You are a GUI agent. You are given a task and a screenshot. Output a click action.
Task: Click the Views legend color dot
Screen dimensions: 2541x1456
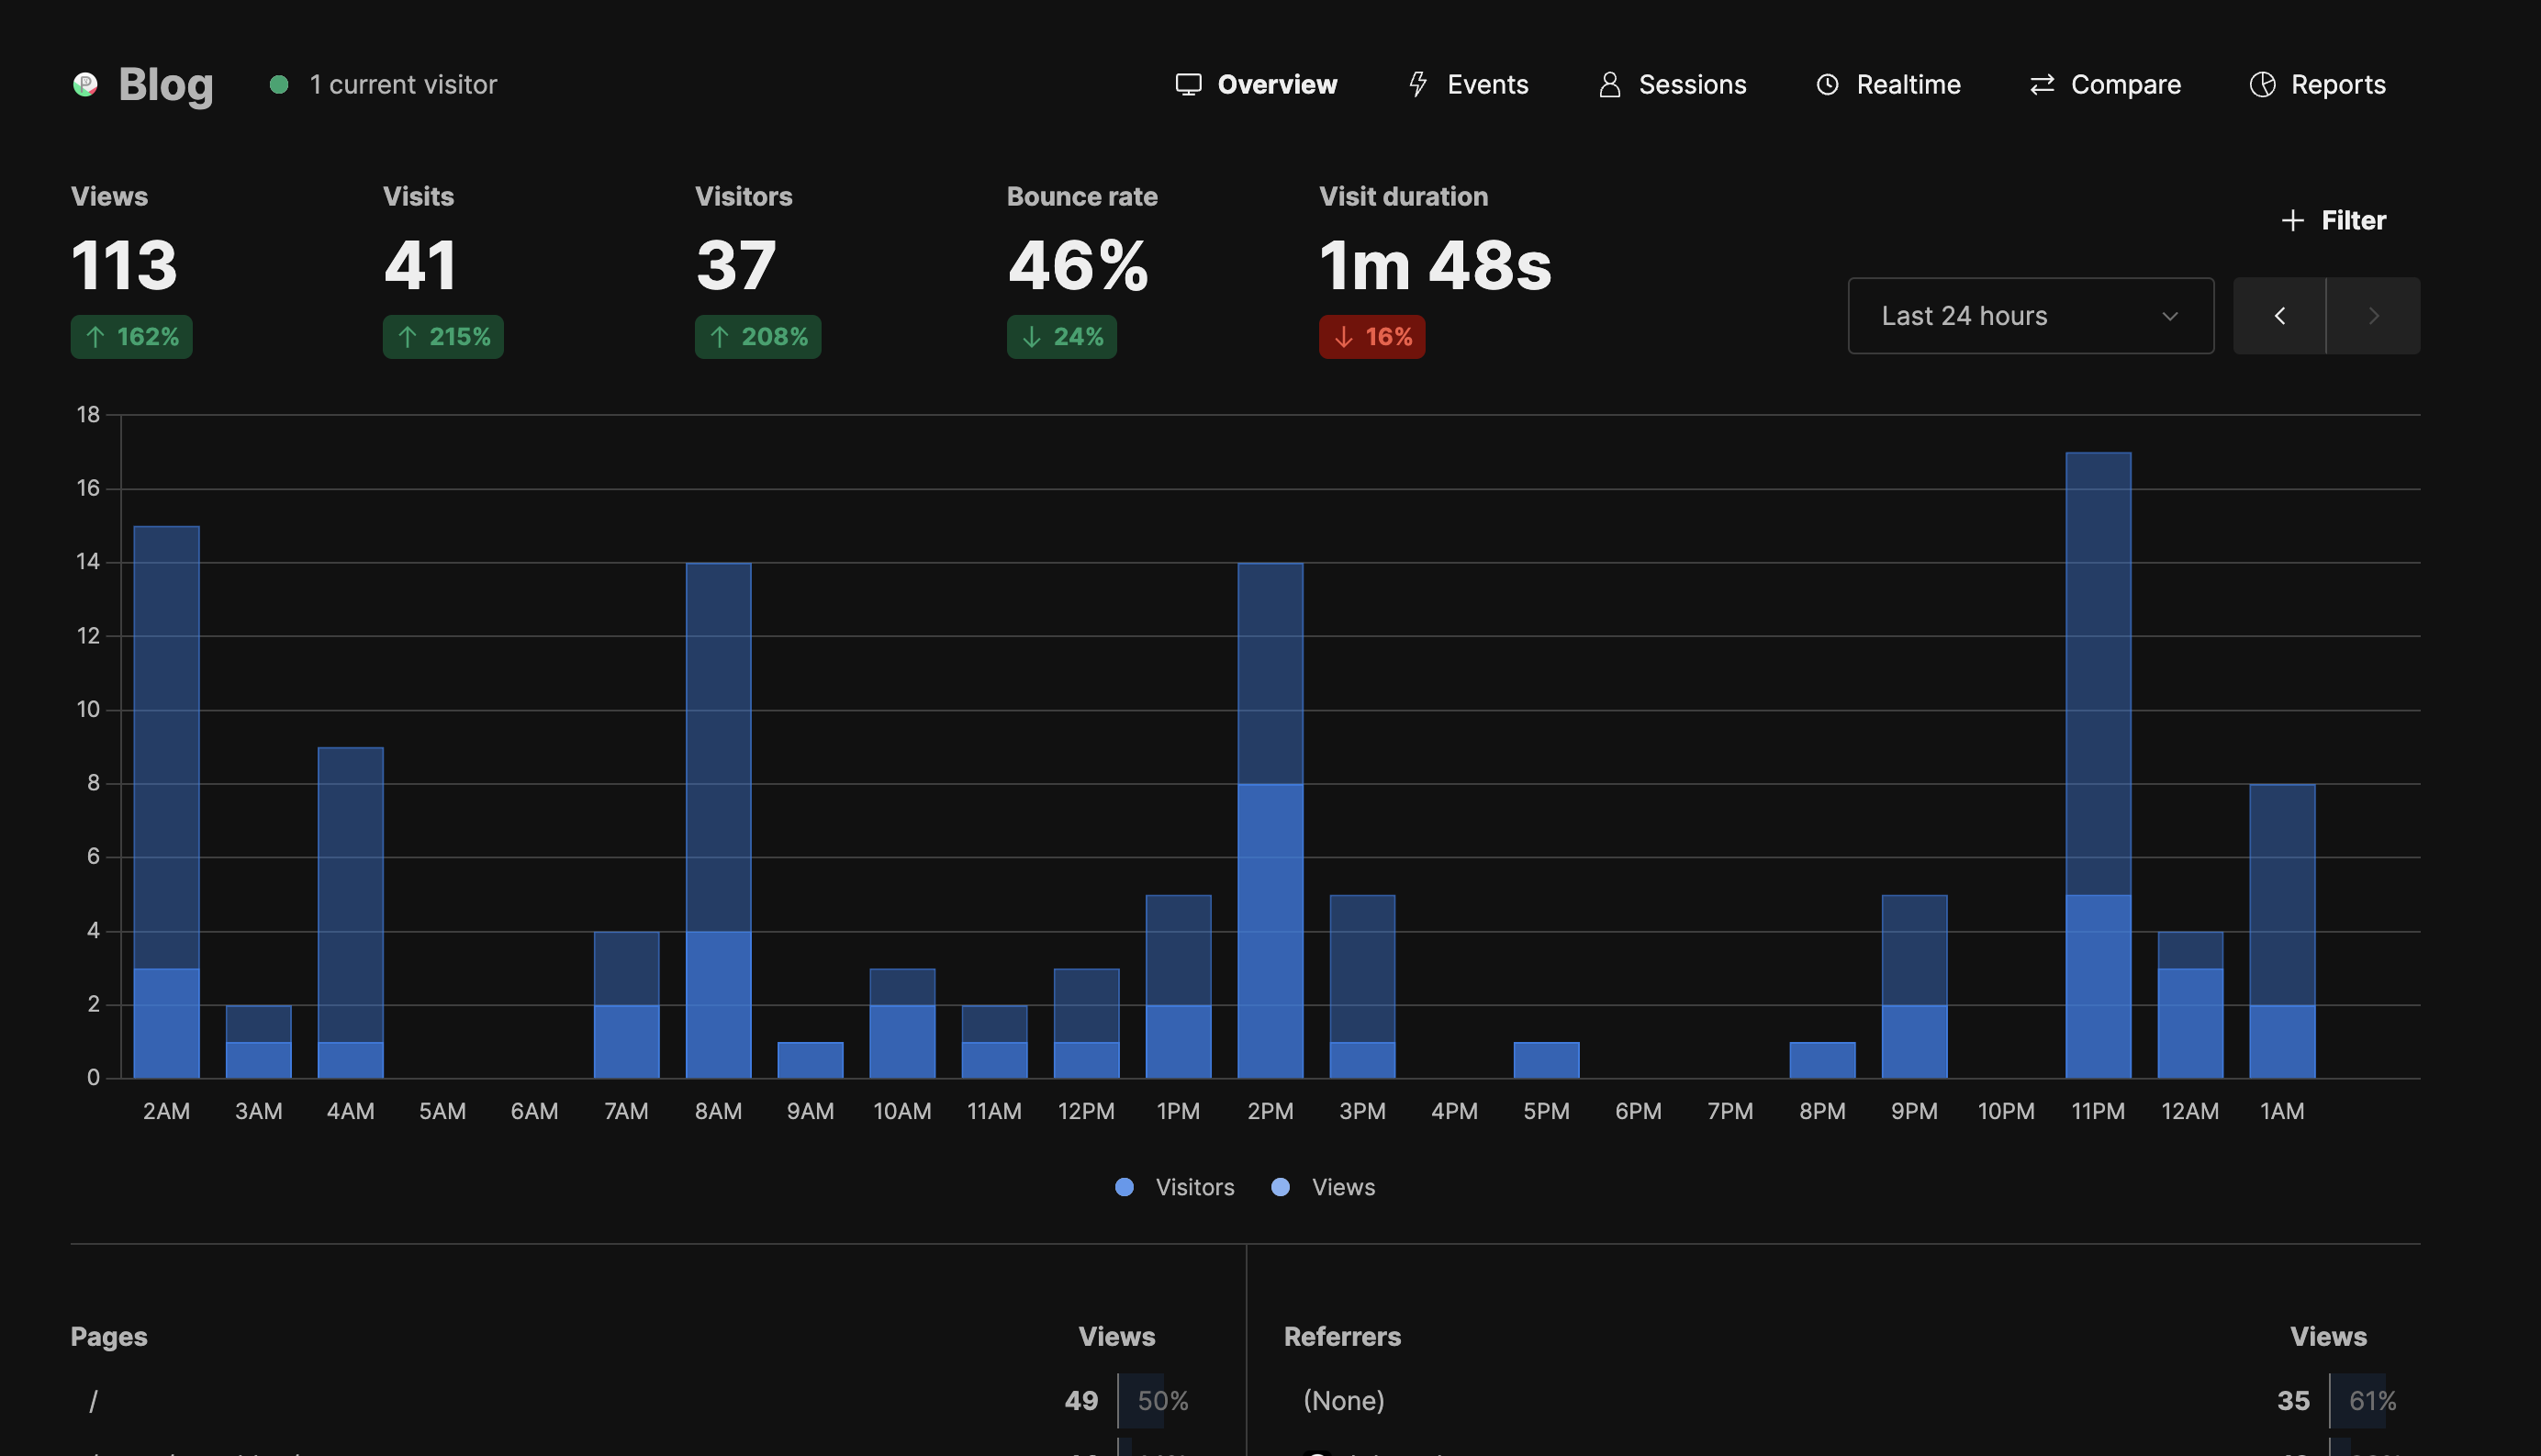coord(1280,1187)
